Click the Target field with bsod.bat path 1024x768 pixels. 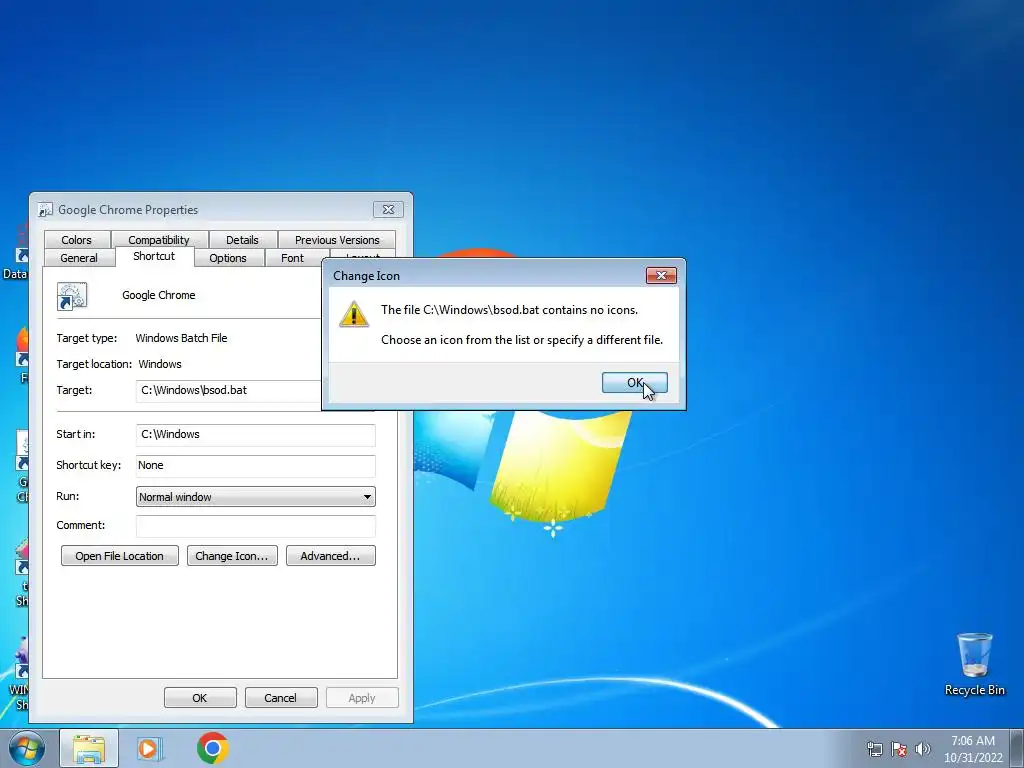click(229, 391)
